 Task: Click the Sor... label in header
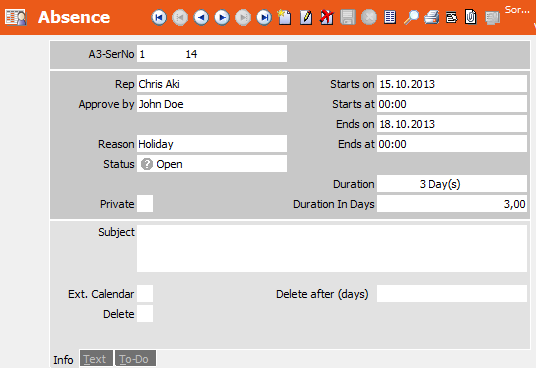tap(517, 10)
